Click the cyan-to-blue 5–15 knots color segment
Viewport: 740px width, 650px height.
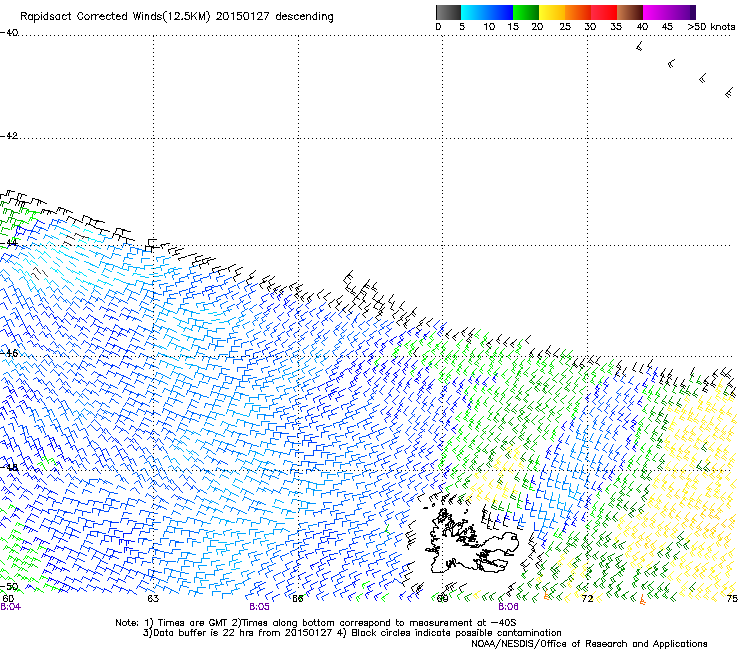point(487,12)
